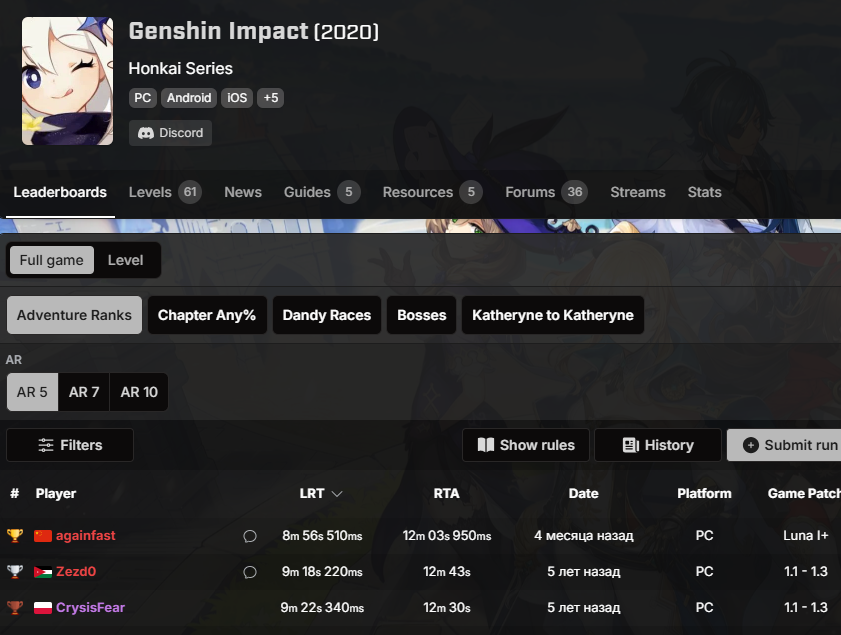Click the 36 badge beside Forums
The image size is (841, 635).
(x=575, y=192)
